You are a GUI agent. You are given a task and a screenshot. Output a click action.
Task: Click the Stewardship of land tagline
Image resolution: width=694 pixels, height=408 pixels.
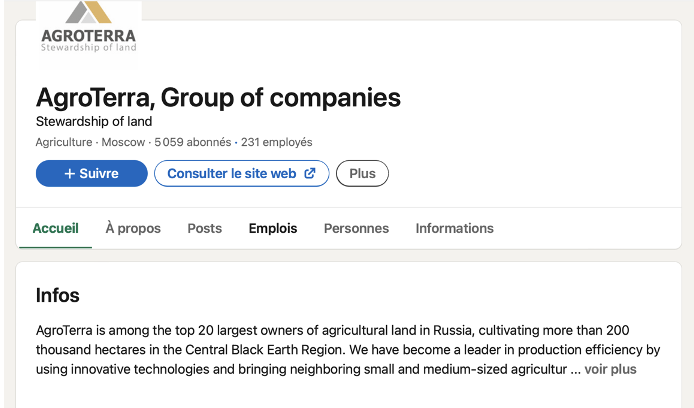[x=94, y=122]
